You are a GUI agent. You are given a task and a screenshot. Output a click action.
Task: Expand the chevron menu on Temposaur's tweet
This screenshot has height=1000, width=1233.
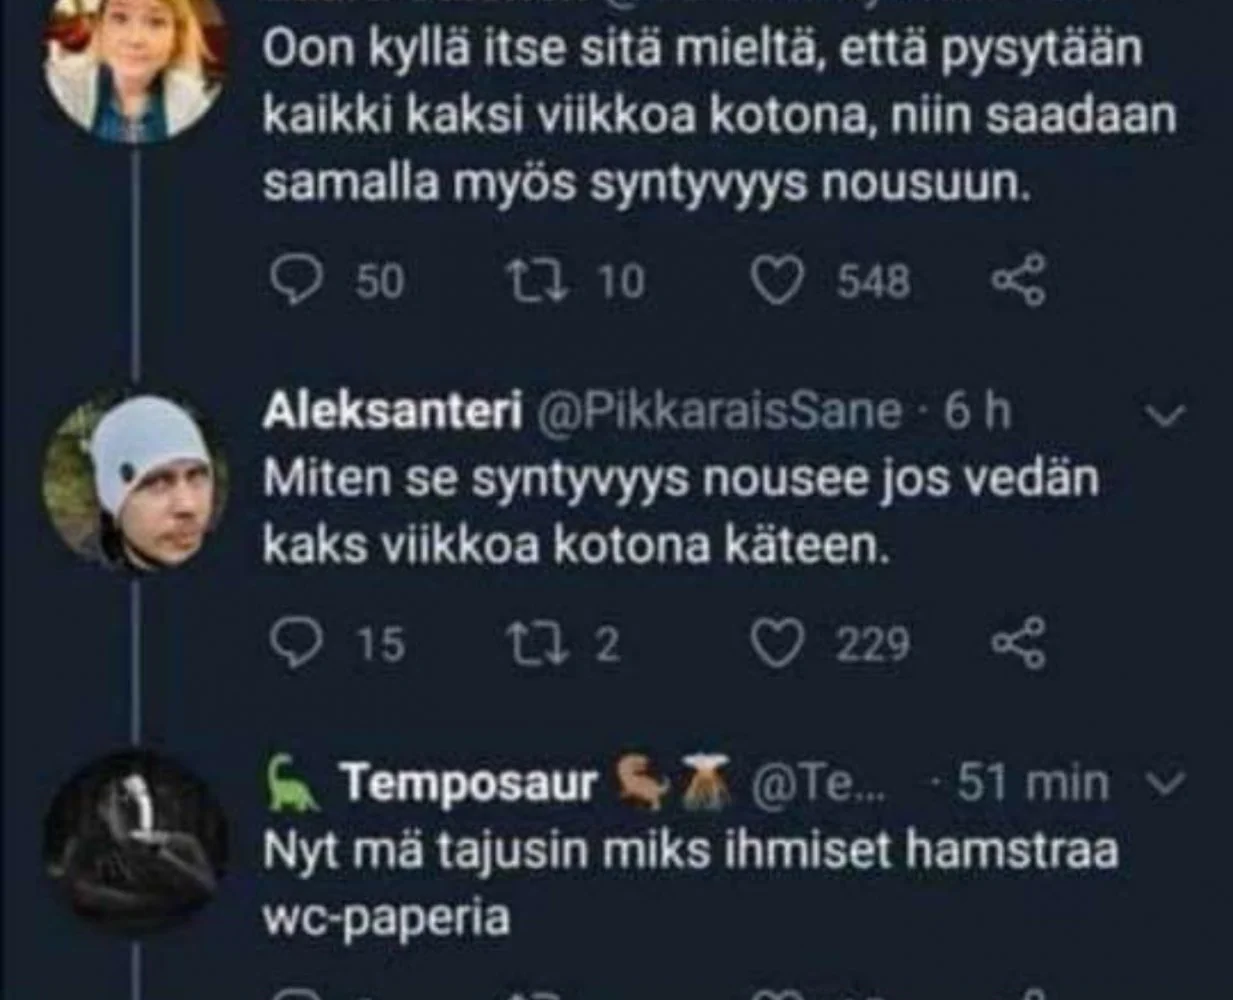1163,783
